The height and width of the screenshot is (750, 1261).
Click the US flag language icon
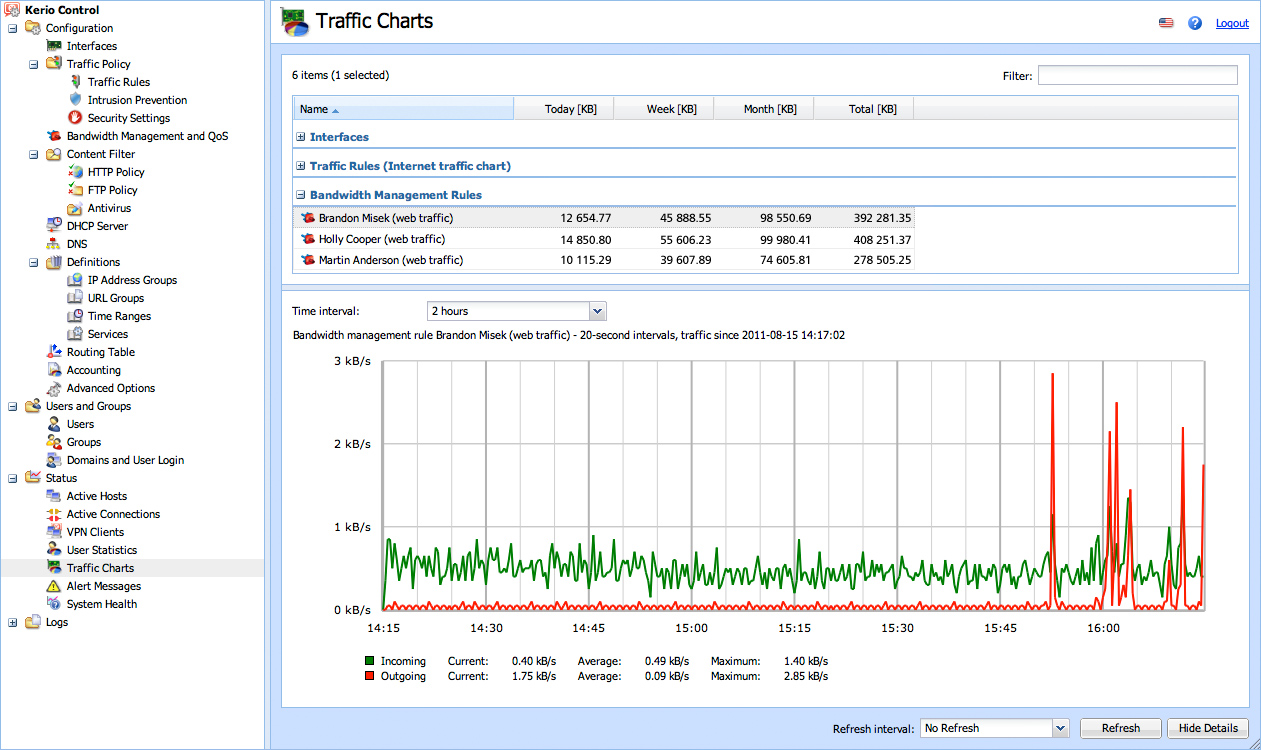1166,23
